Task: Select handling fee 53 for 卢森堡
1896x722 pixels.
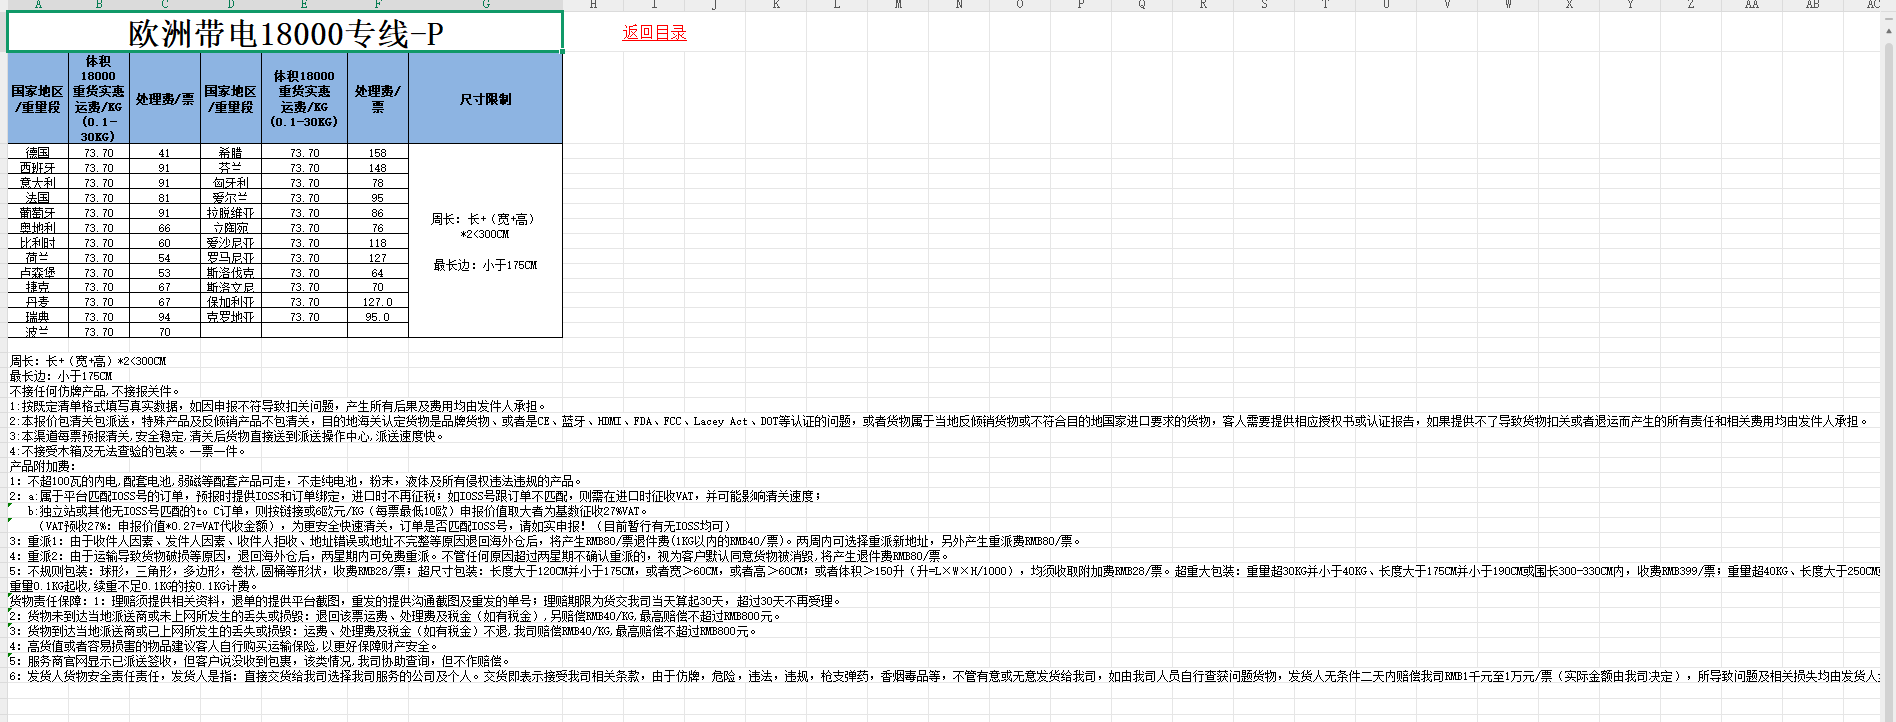Action: [x=165, y=272]
